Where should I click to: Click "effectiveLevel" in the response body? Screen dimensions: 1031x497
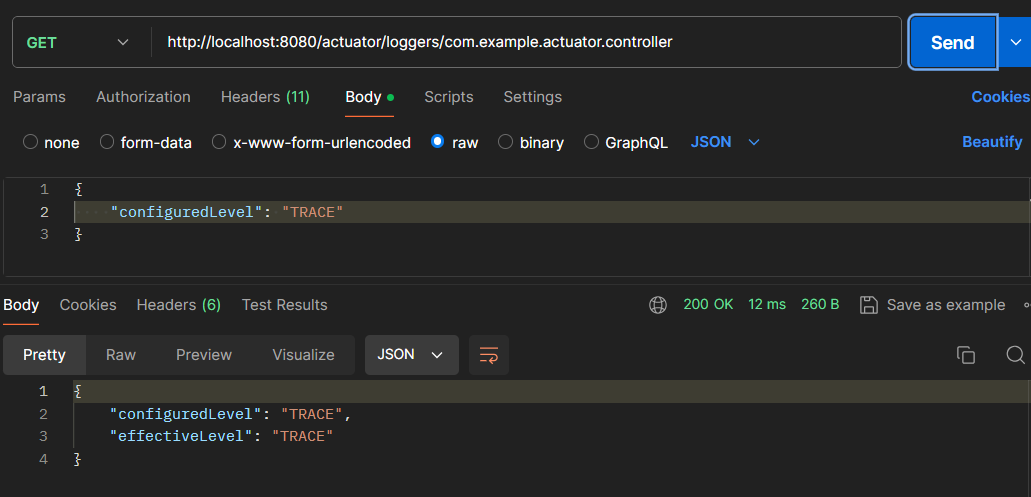tap(182, 437)
